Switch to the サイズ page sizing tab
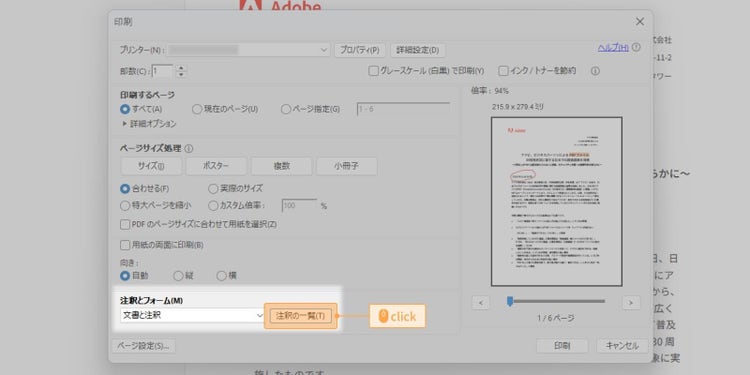Image resolution: width=750 pixels, height=375 pixels. click(x=151, y=166)
